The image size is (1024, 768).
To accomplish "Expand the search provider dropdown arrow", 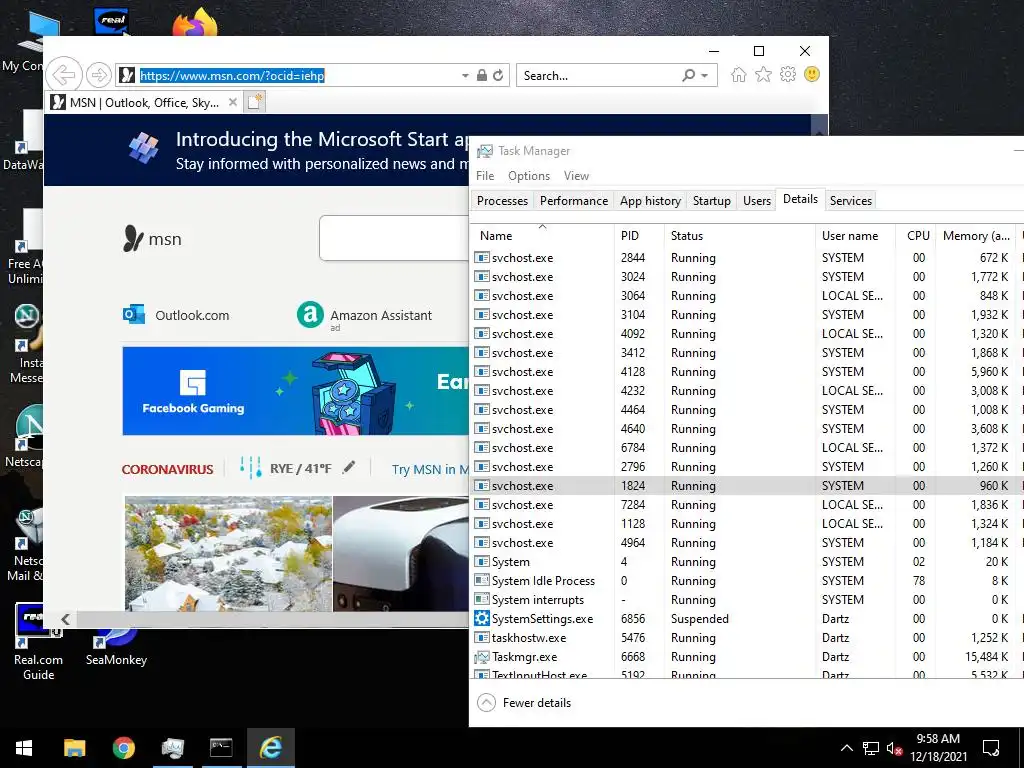I will pos(705,76).
